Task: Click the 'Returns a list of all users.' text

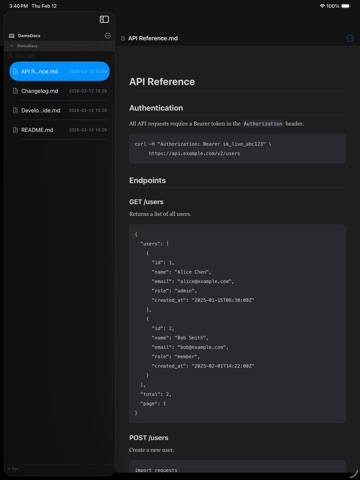Action: point(160,214)
